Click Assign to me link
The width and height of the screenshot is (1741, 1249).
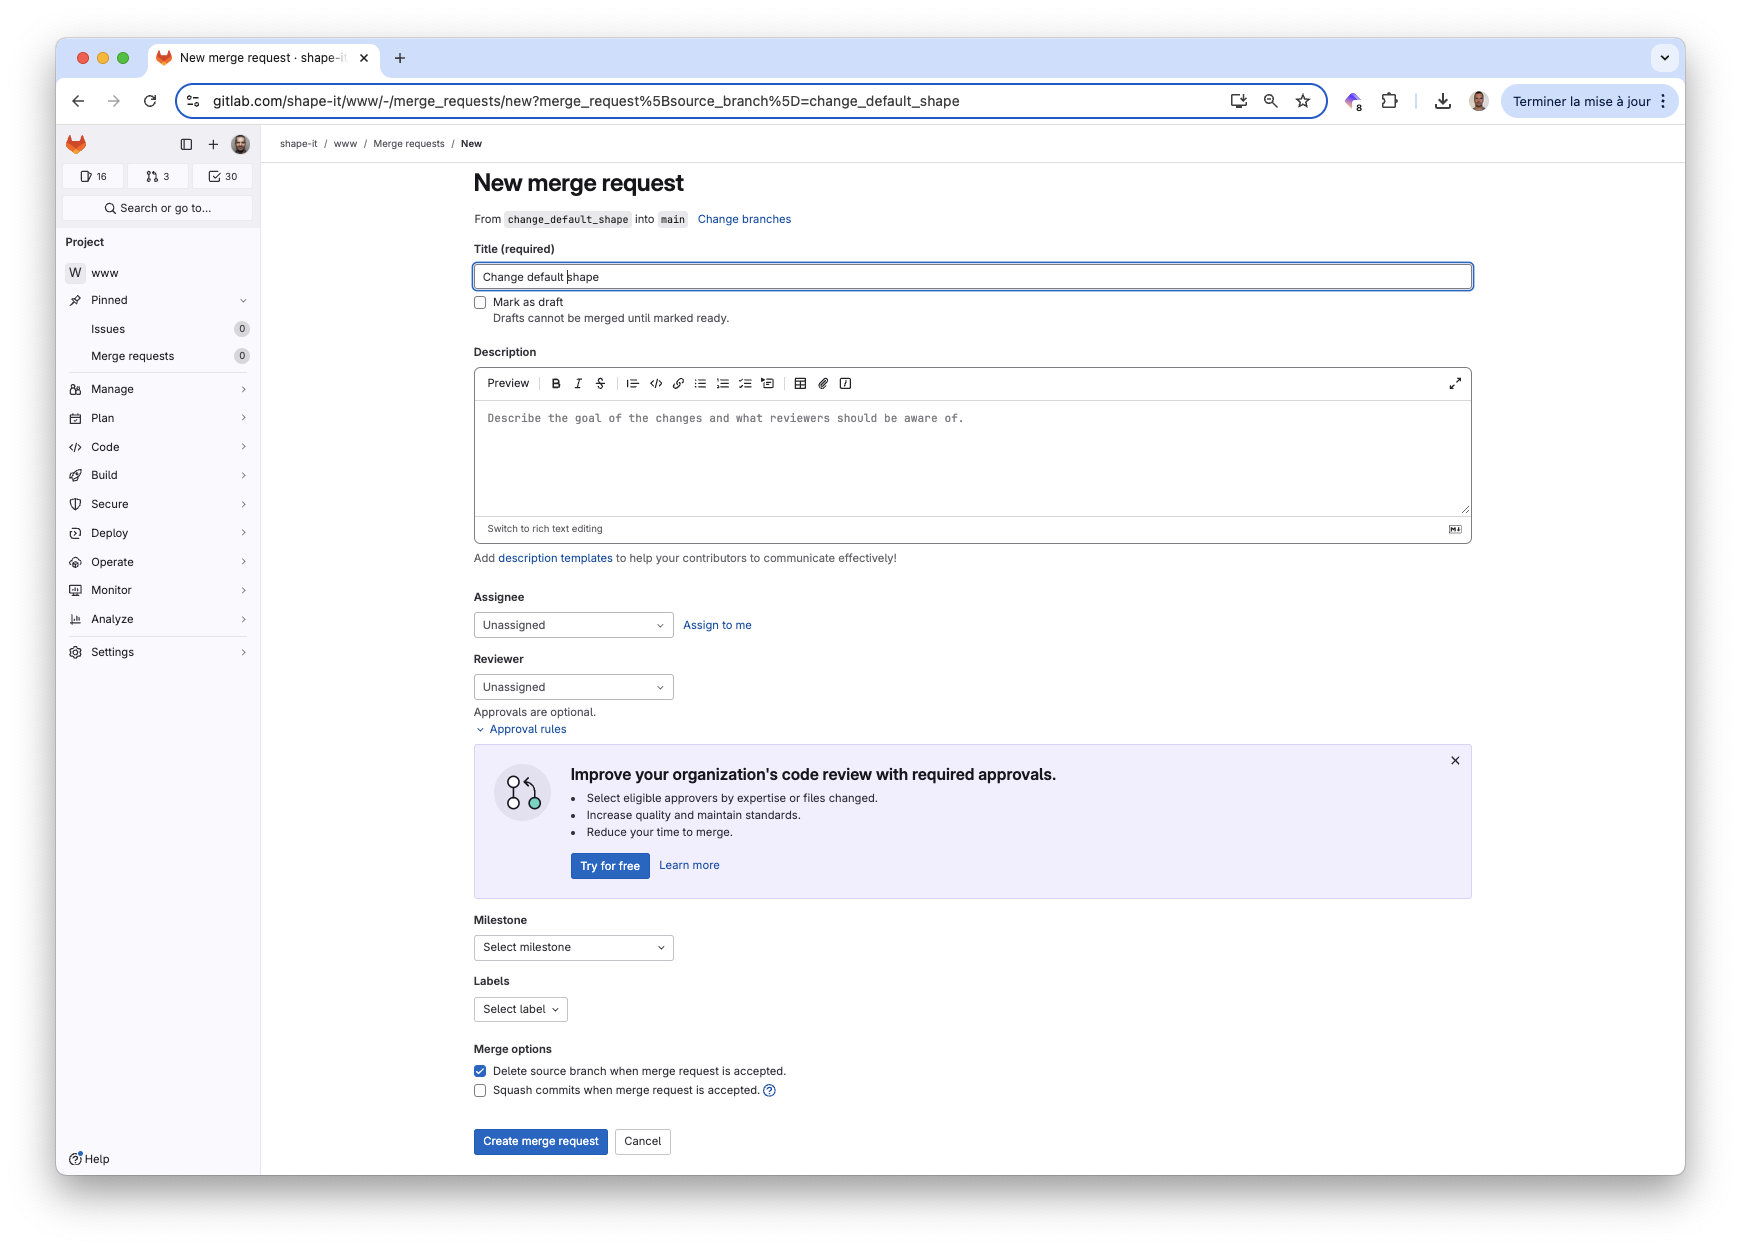click(717, 626)
